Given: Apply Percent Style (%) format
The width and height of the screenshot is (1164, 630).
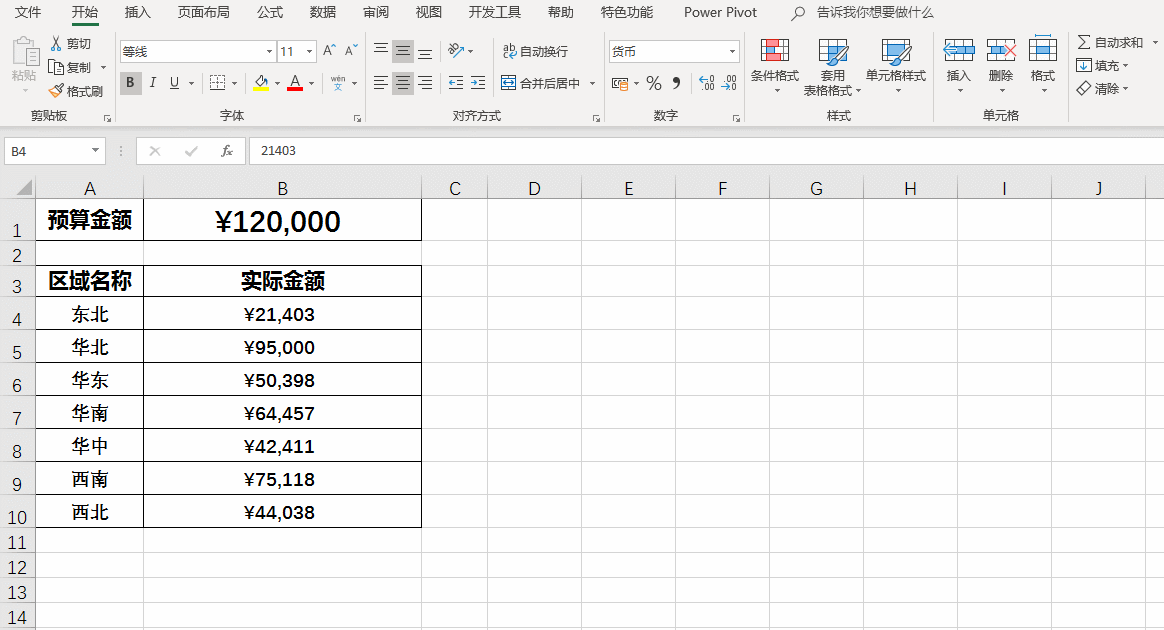Looking at the screenshot, I should (654, 83).
